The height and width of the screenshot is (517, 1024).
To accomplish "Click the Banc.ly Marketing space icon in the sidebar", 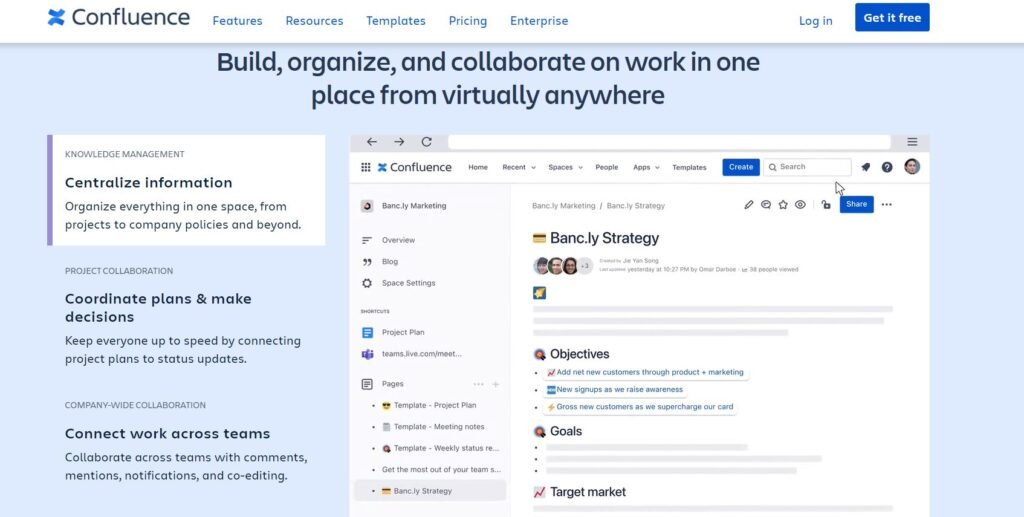I will pyautogui.click(x=367, y=206).
